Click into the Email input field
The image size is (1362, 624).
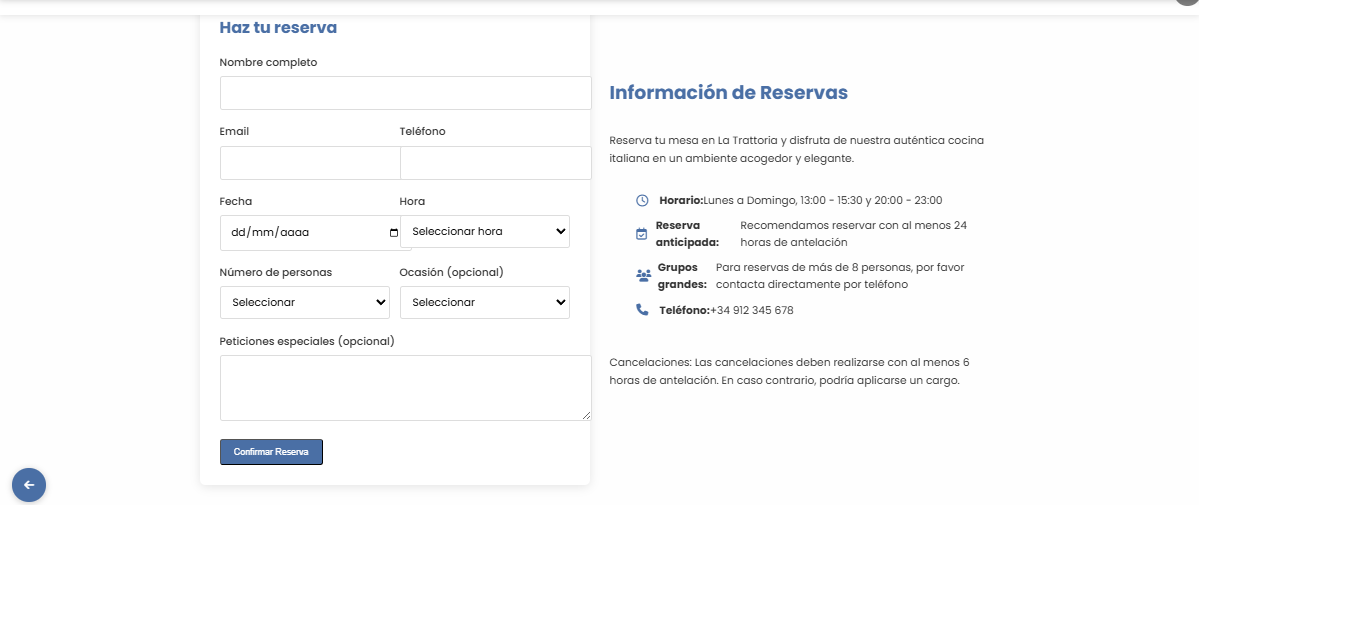coord(310,163)
